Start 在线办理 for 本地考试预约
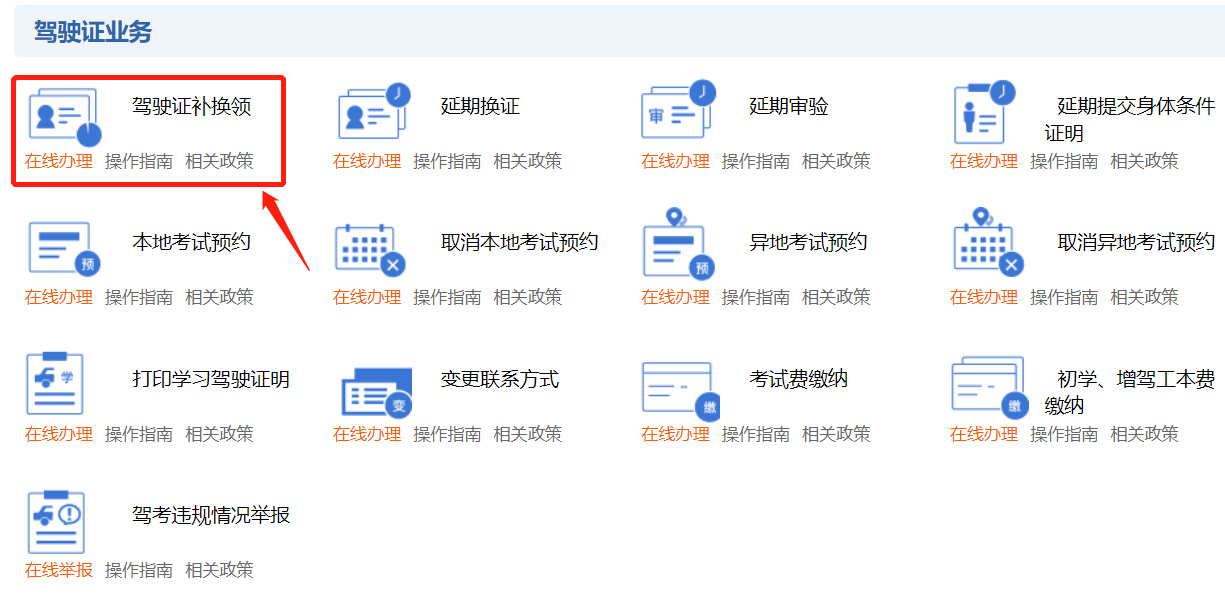Screen dimensions: 1225x602 pyautogui.click(x=59, y=297)
